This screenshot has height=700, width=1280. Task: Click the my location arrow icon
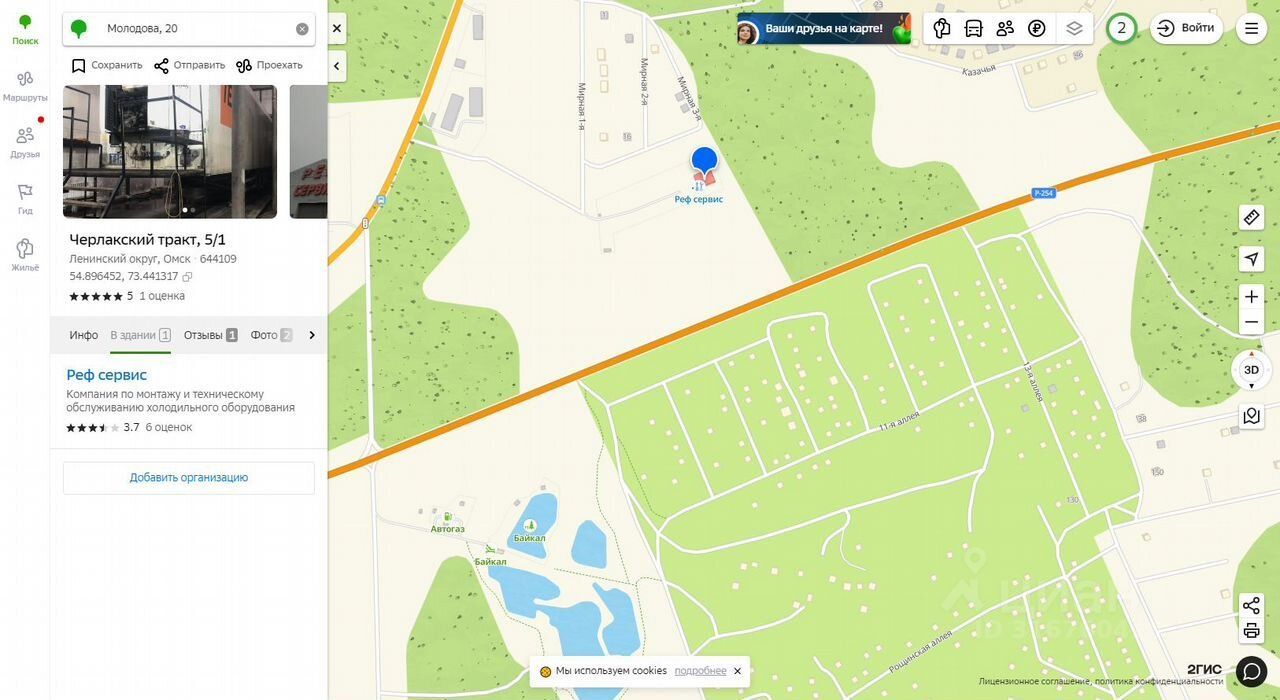[x=1251, y=259]
